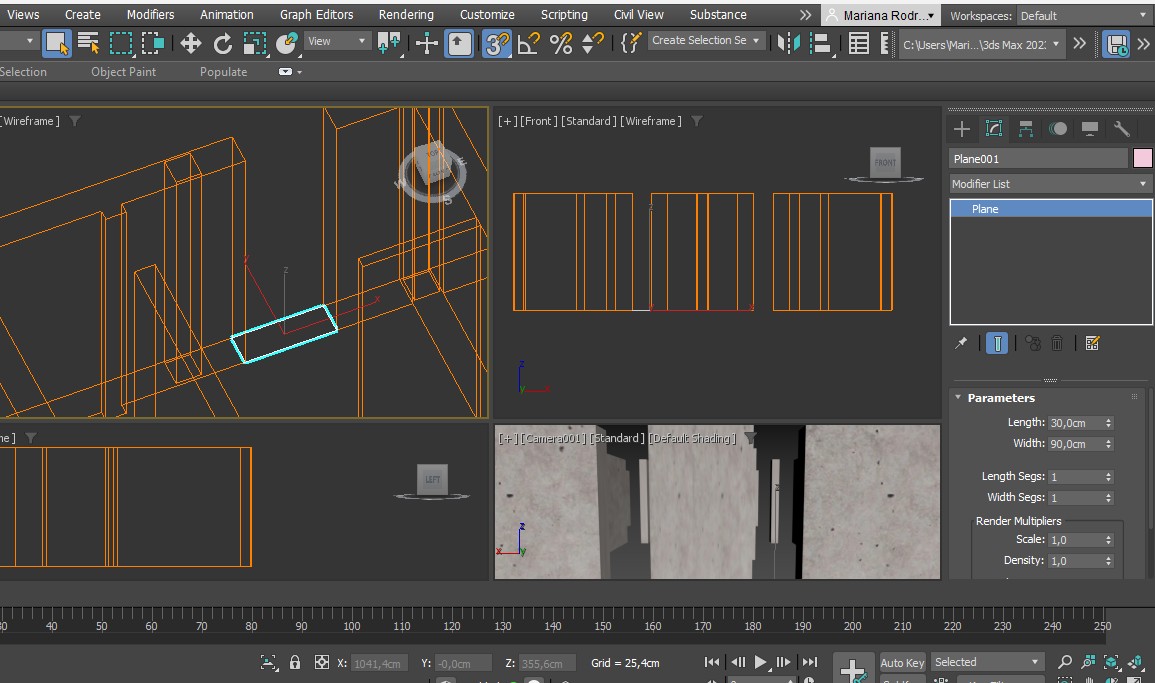Open the Utilities wrench panel

[x=1122, y=129]
